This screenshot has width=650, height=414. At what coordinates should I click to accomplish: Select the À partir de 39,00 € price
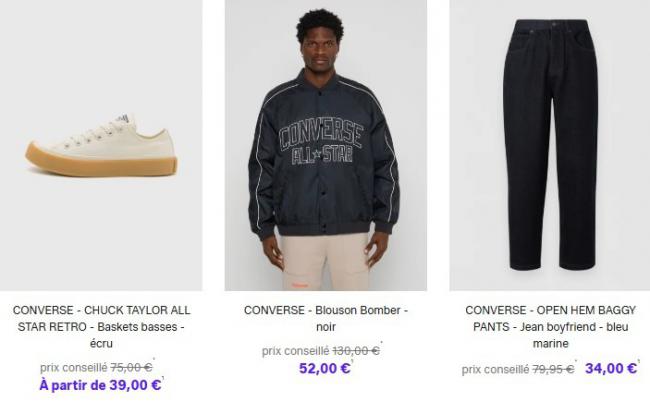click(100, 385)
